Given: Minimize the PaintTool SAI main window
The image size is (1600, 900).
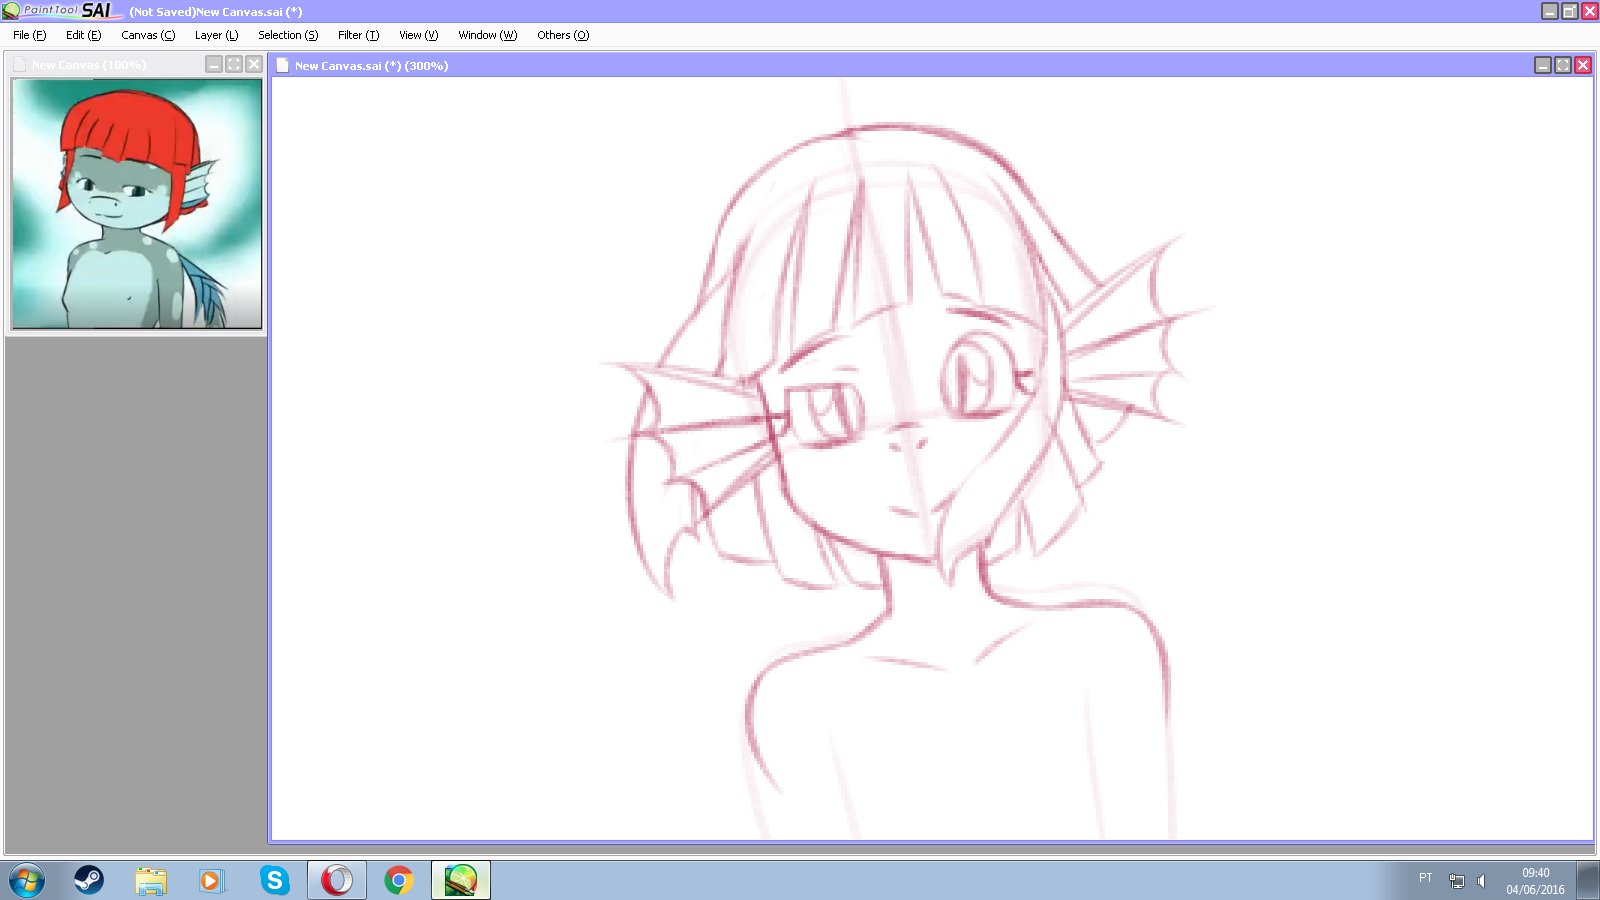Looking at the screenshot, I should (1550, 11).
